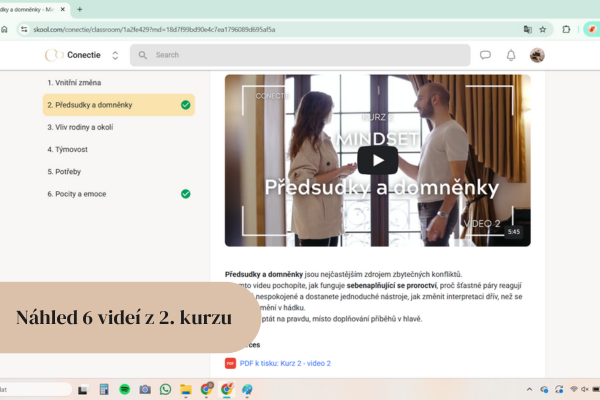The width and height of the screenshot is (600, 400).
Task: Click the Search input field
Action: 300,55
